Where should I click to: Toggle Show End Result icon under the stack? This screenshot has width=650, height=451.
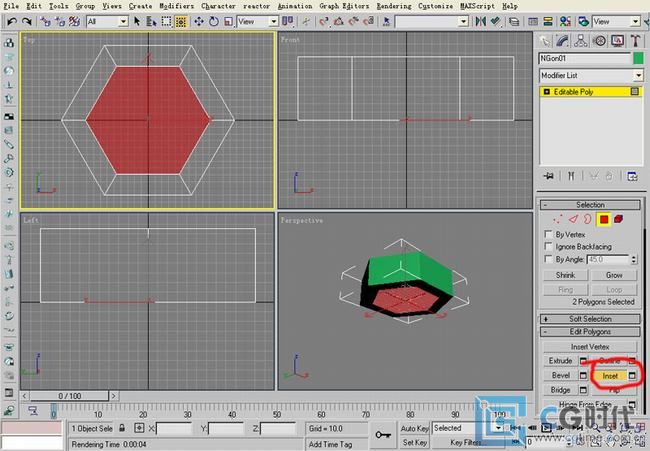point(571,176)
